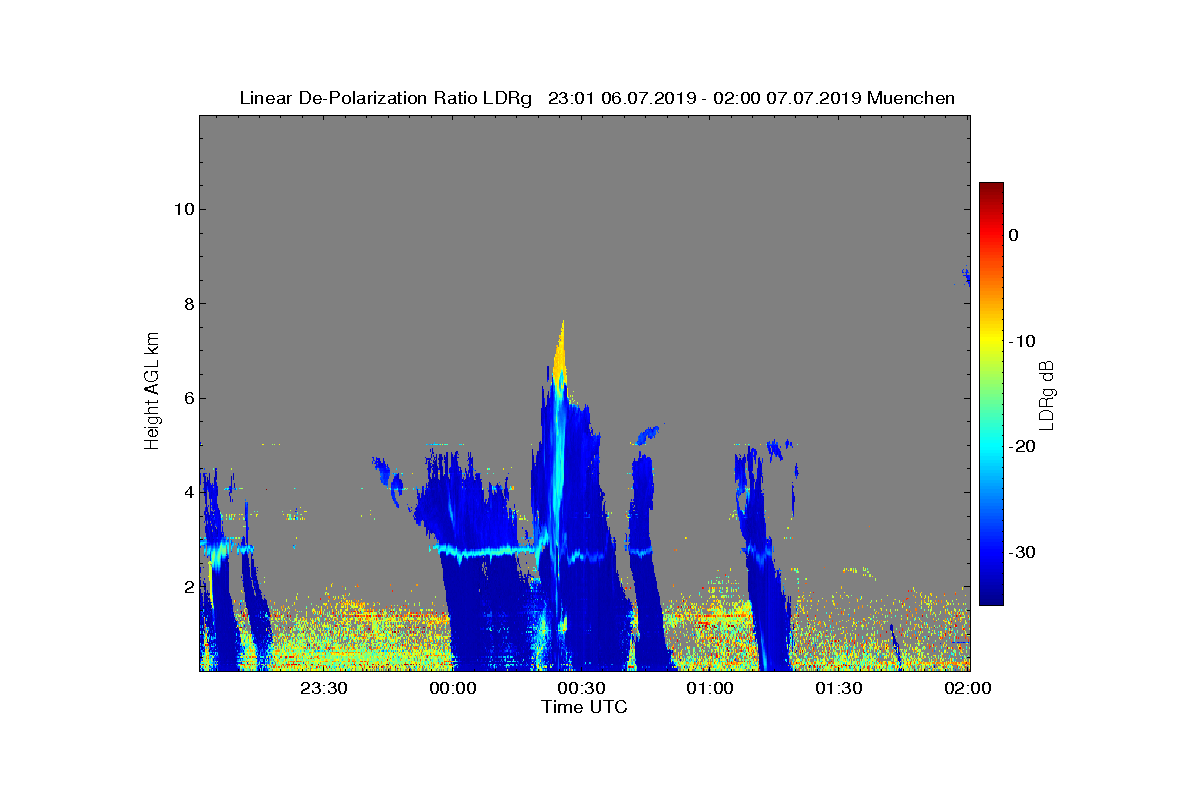Click the plot title mentioning Muenchen
The width and height of the screenshot is (1200, 800).
pos(597,98)
